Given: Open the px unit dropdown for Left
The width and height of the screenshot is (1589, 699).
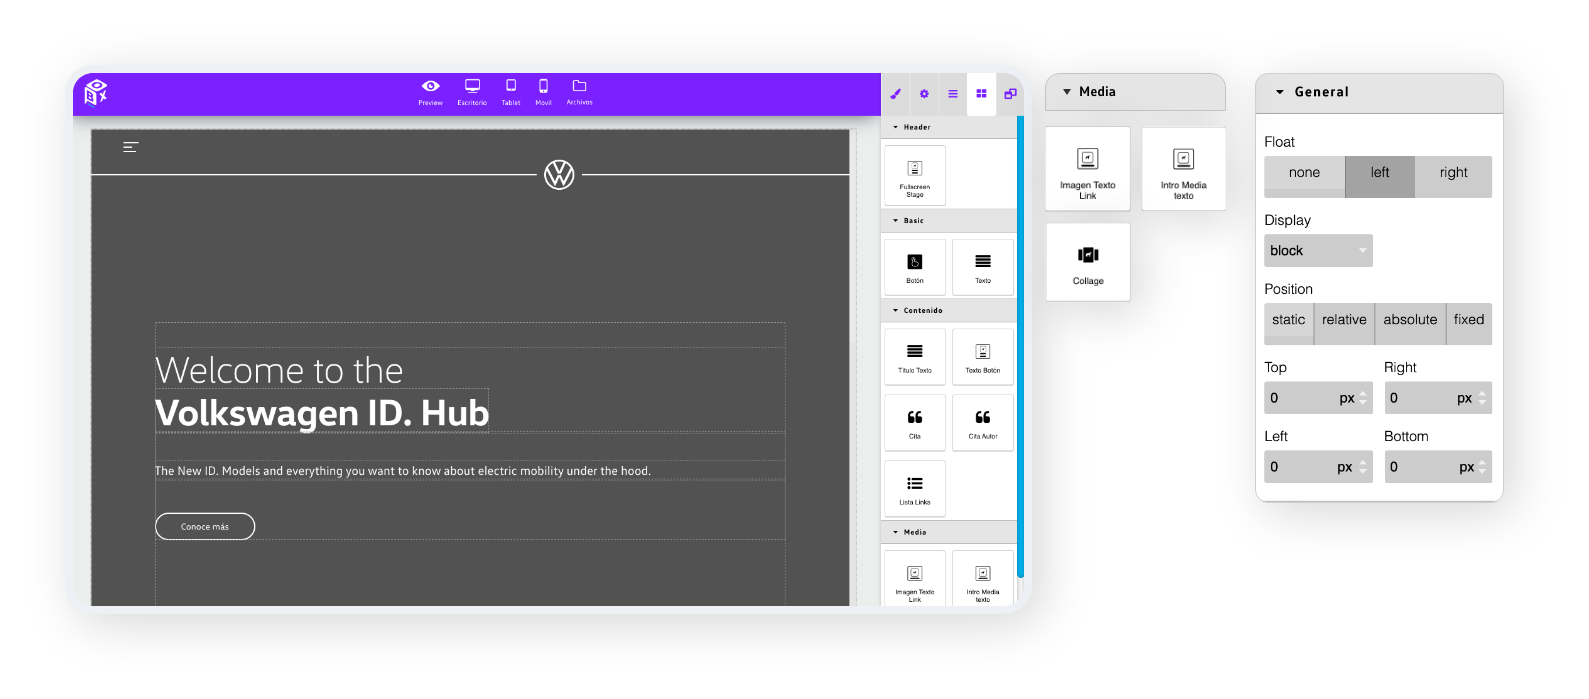Looking at the screenshot, I should [1345, 467].
